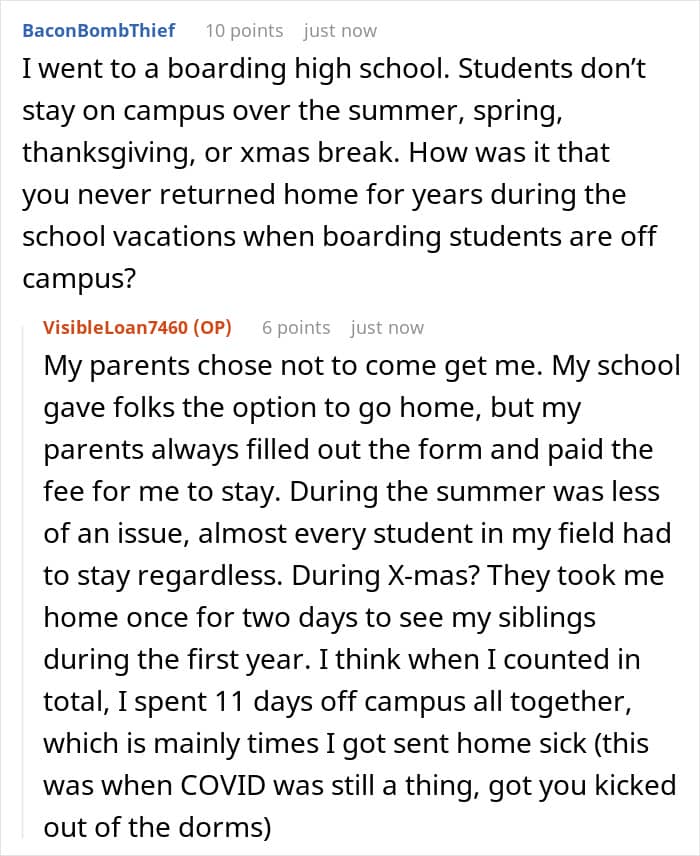
Task: Click the OP reply's "just now" timestamp
Action: pos(387,327)
